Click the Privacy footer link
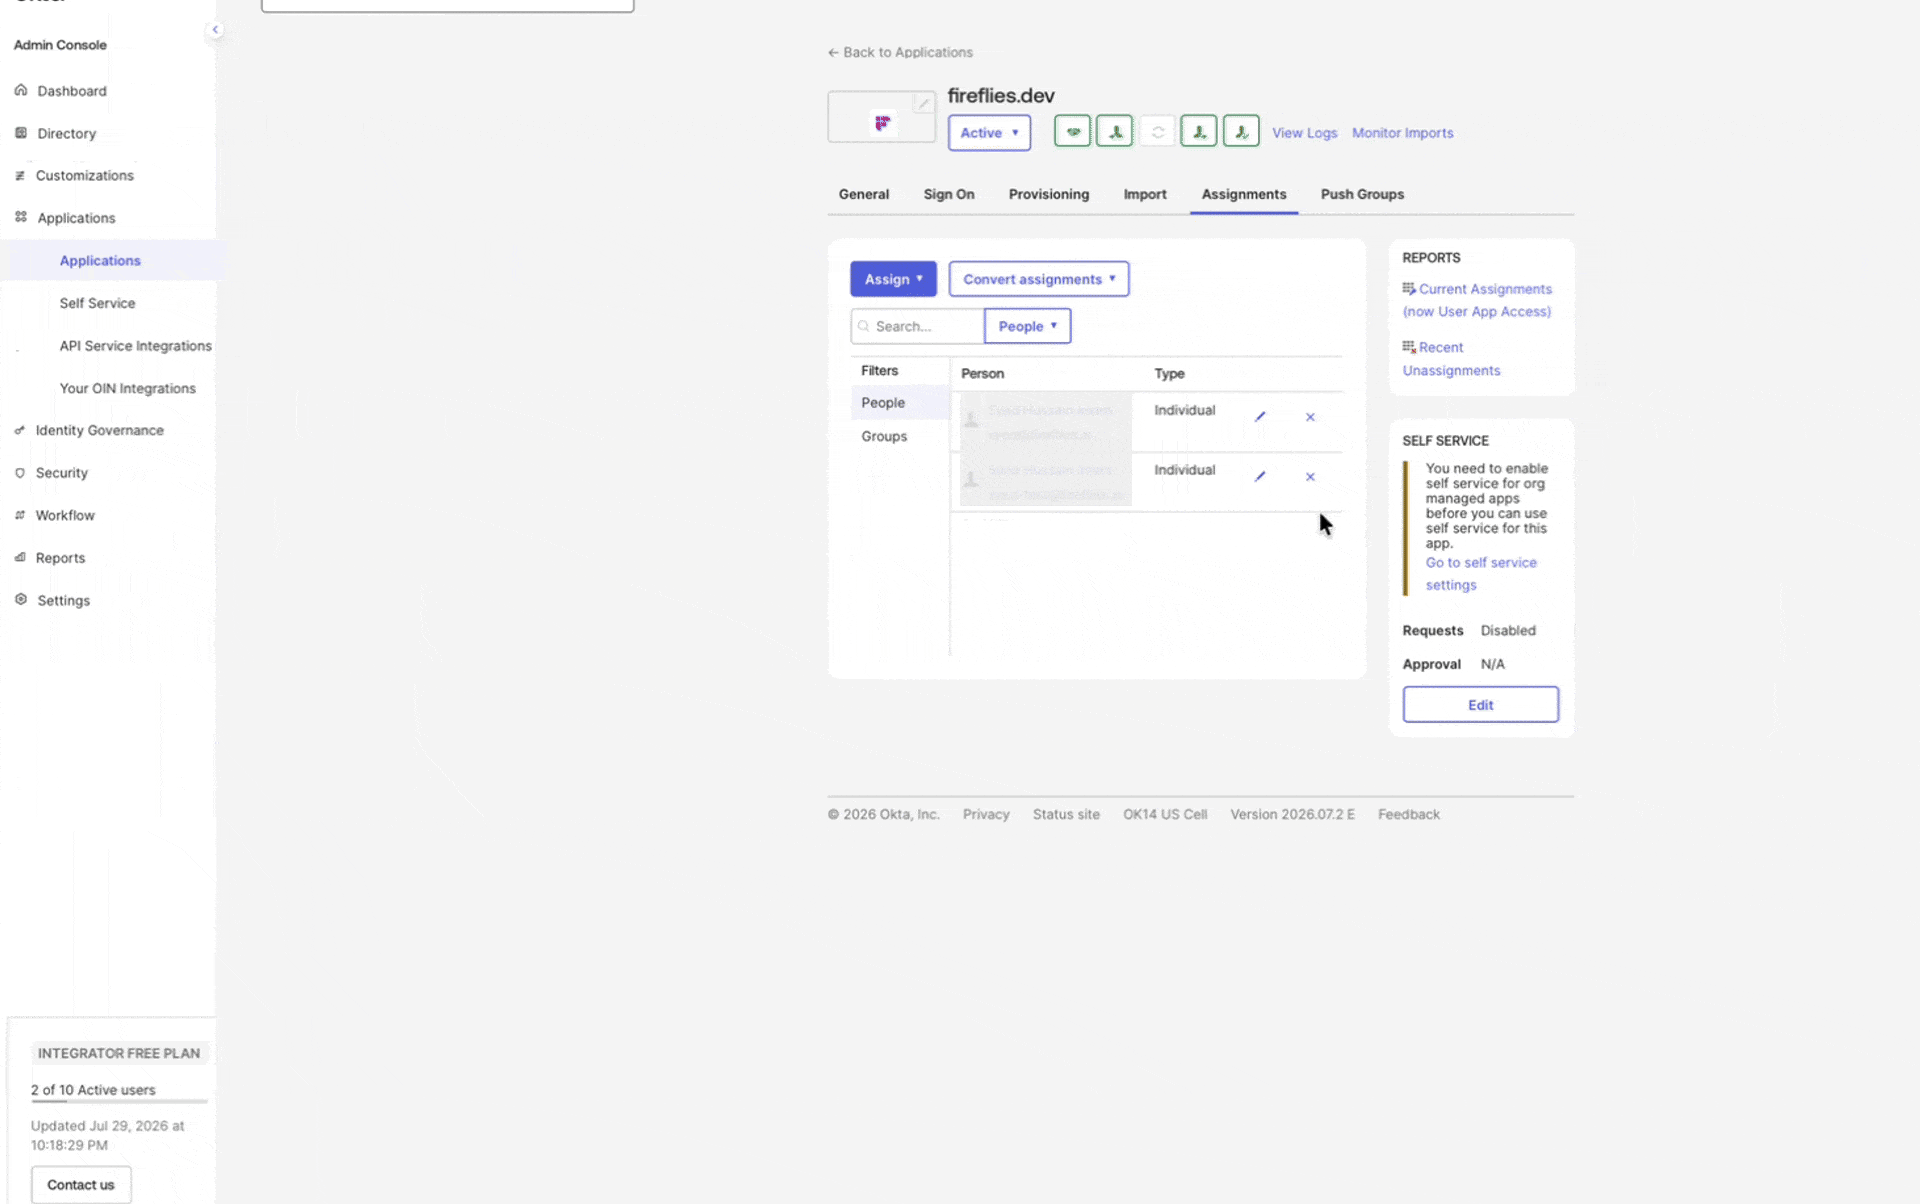This screenshot has height=1204, width=1920. (986, 814)
